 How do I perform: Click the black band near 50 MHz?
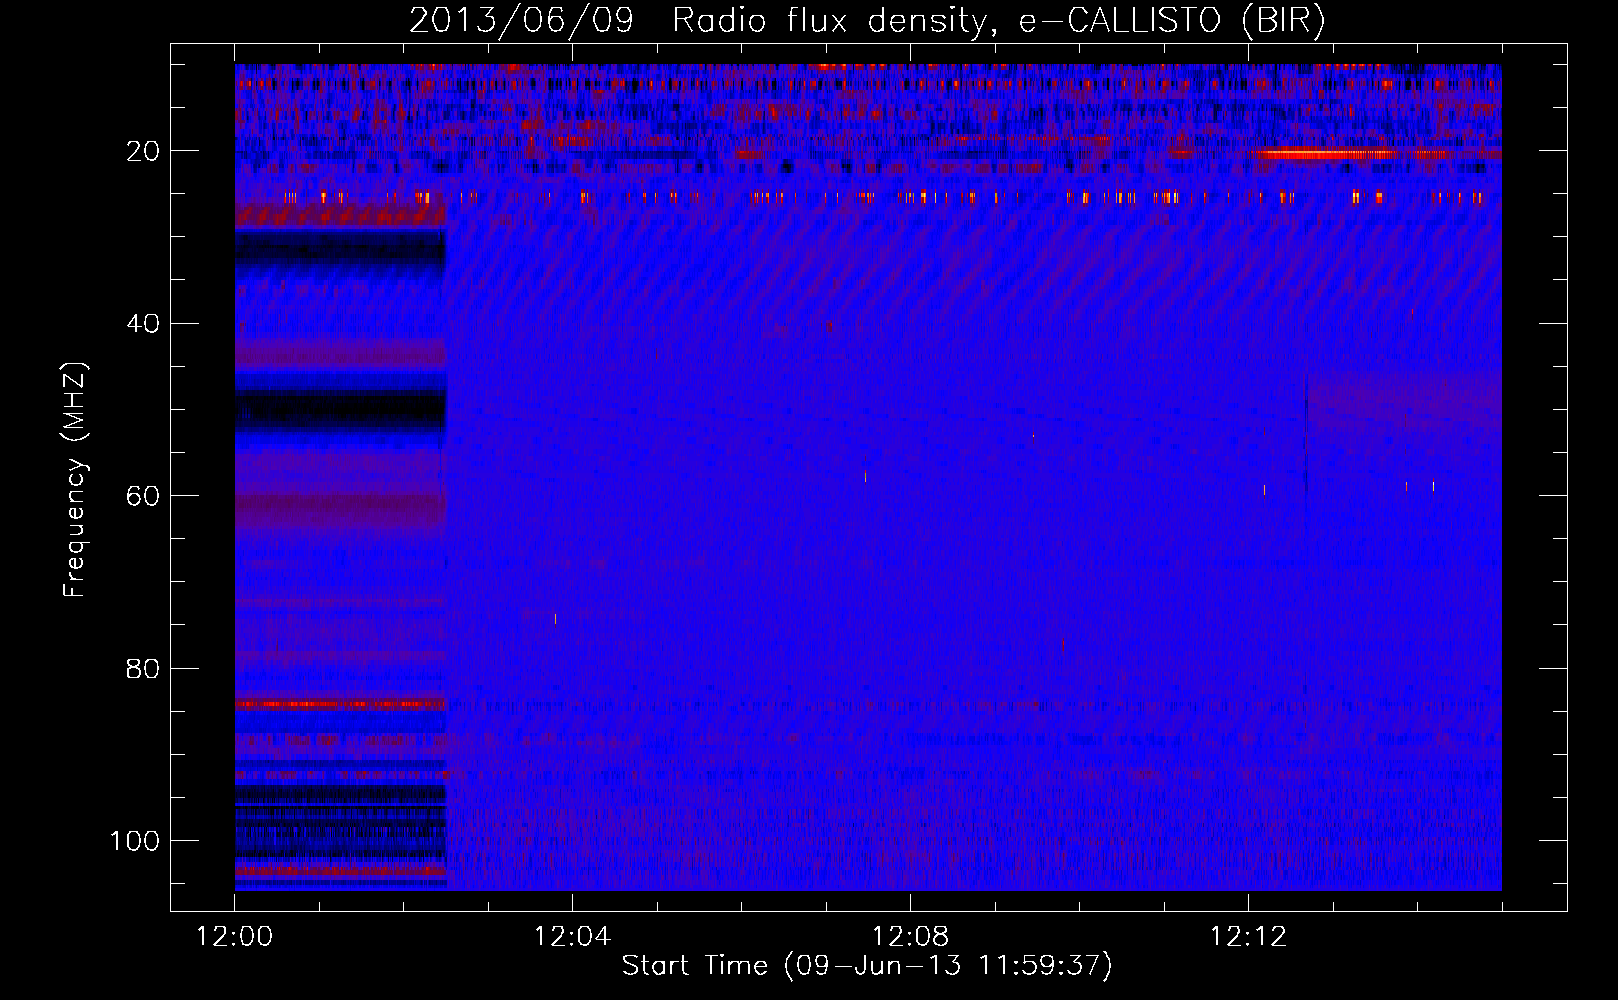[340, 410]
